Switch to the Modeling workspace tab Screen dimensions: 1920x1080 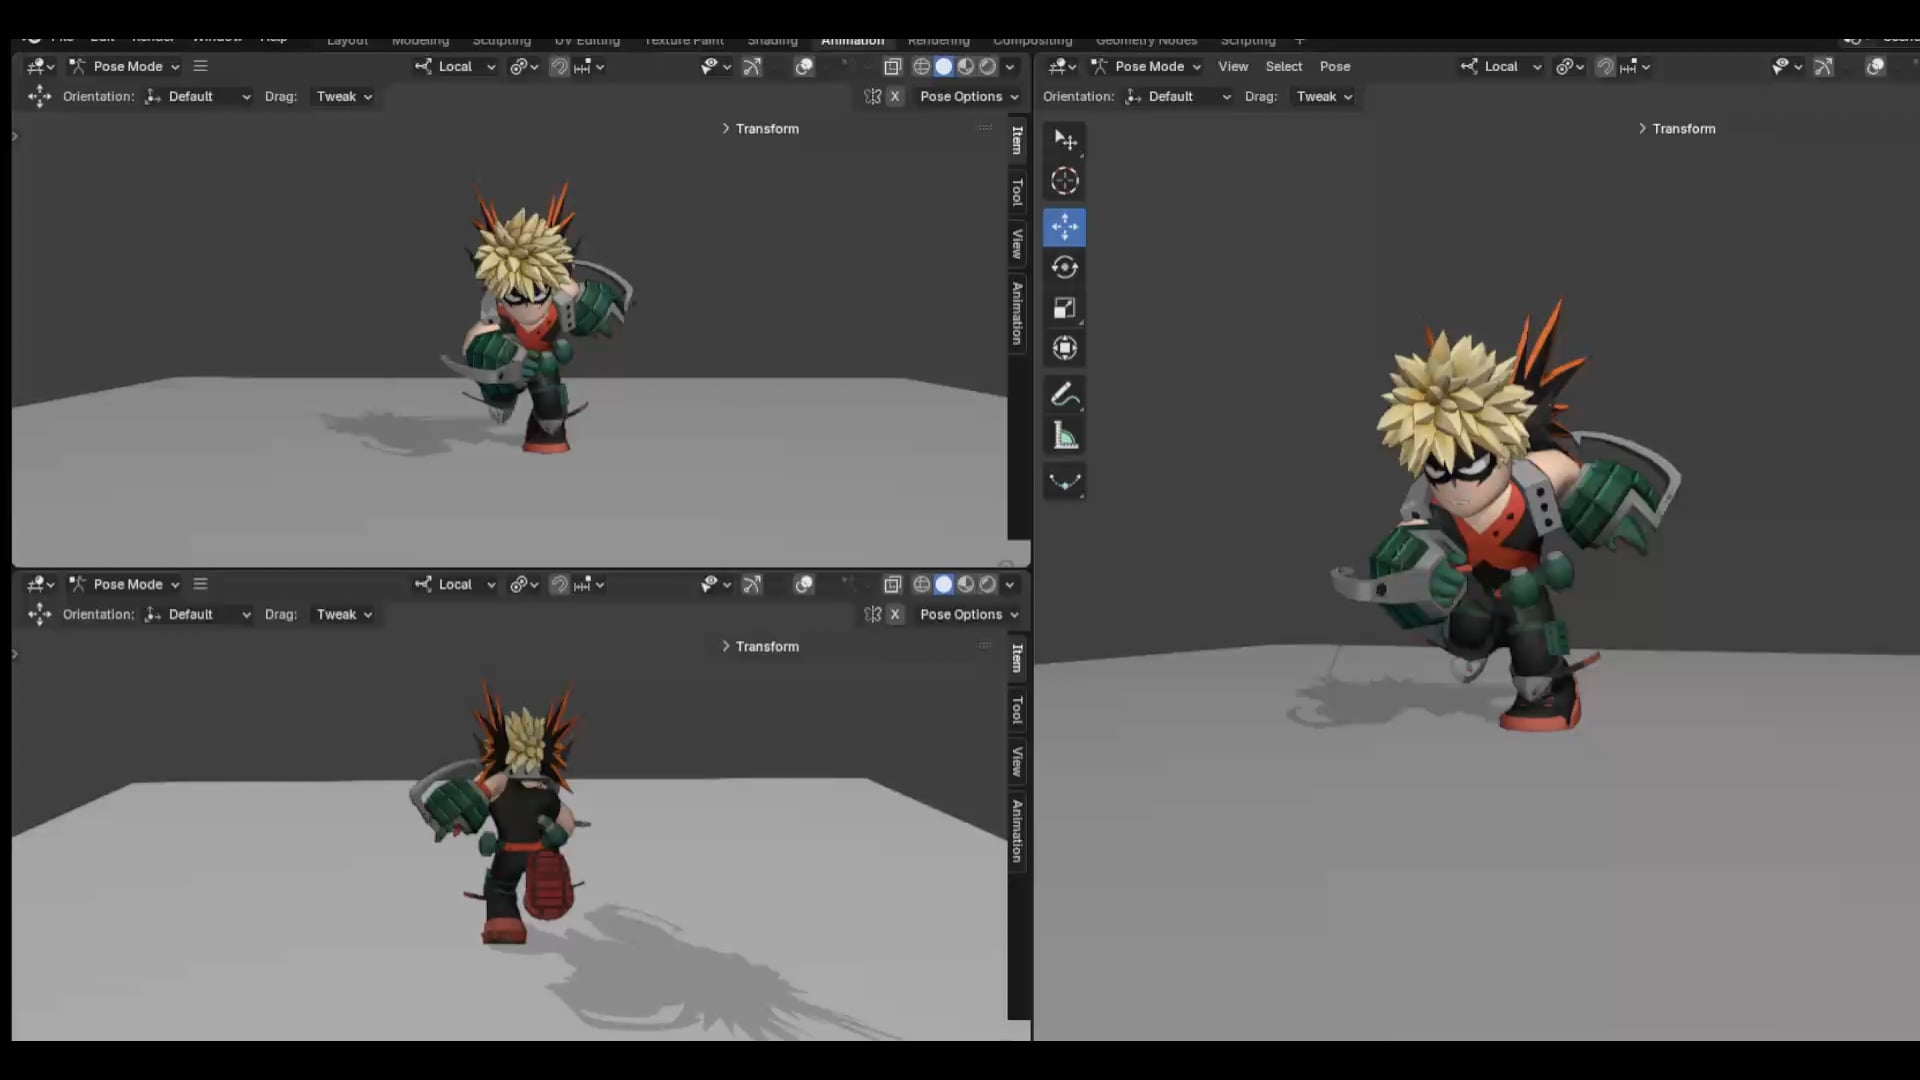pyautogui.click(x=420, y=40)
